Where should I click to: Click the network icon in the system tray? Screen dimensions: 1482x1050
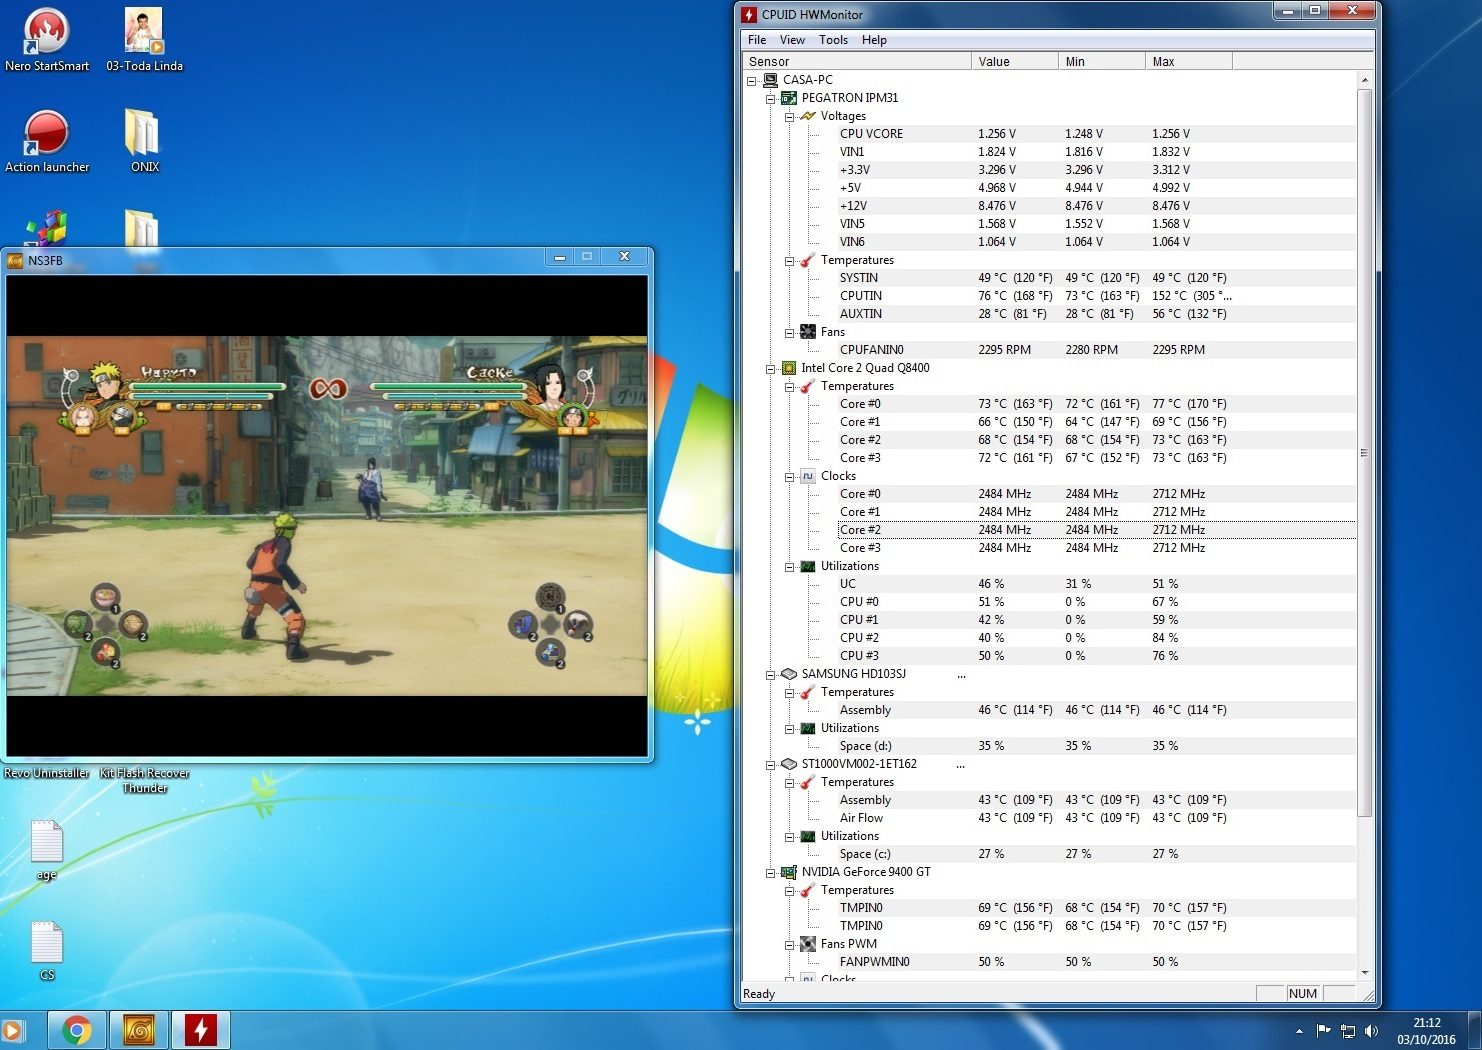[1347, 1031]
